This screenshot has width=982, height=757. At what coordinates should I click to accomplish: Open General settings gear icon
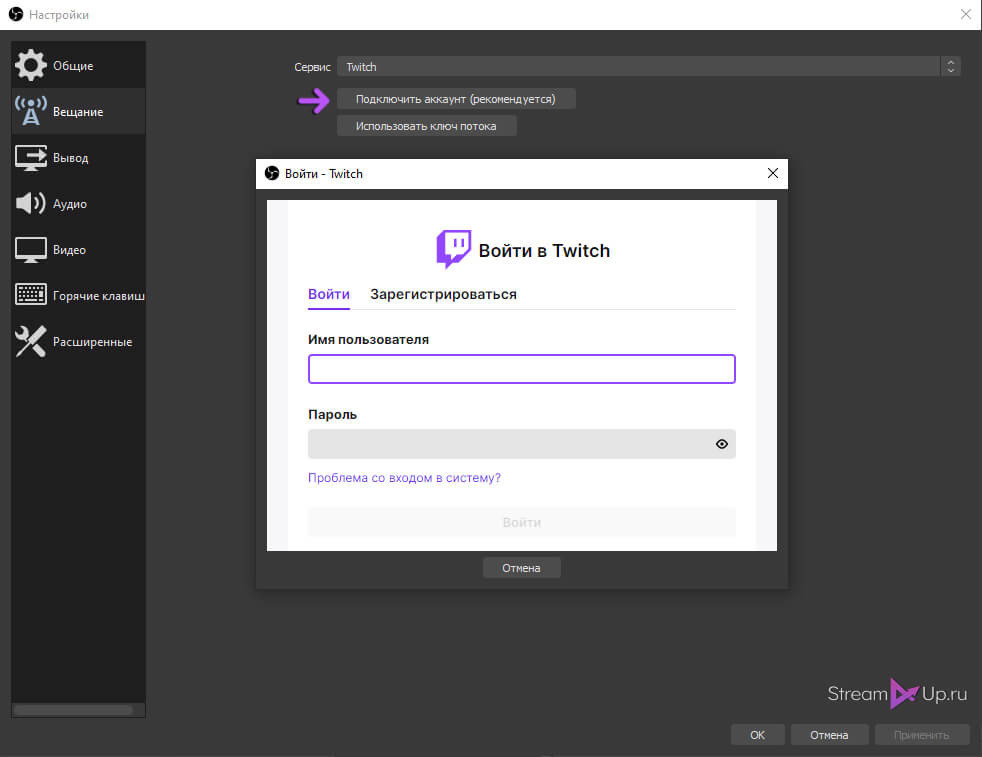point(31,65)
